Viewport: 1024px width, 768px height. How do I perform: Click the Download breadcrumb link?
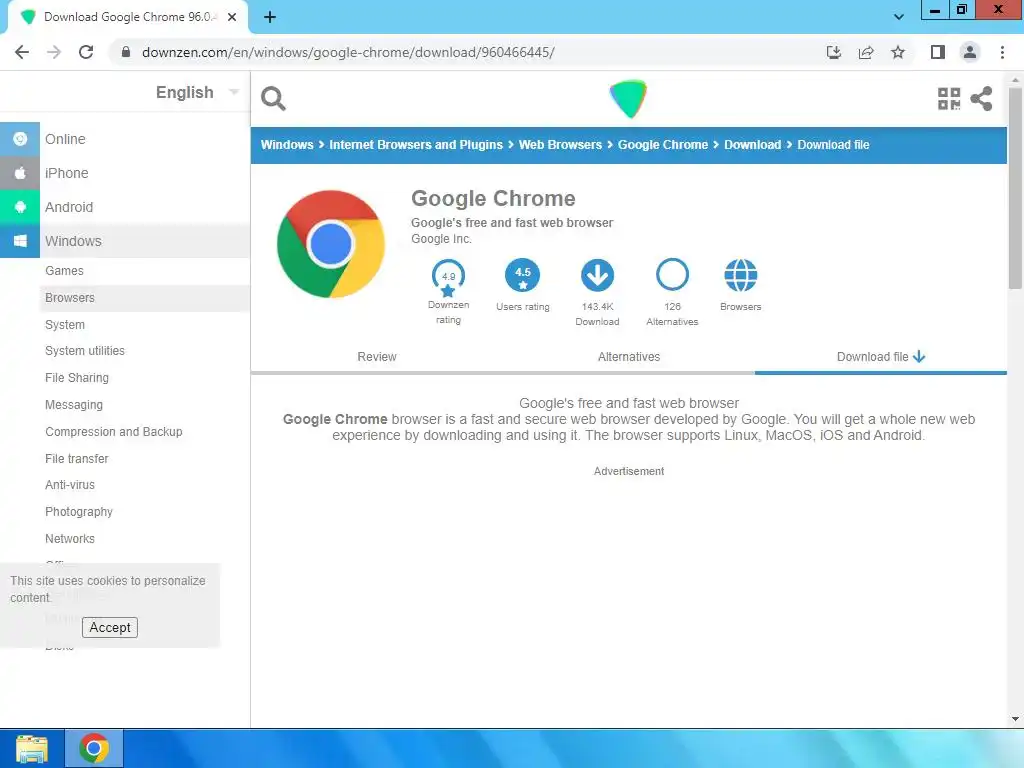pos(752,145)
